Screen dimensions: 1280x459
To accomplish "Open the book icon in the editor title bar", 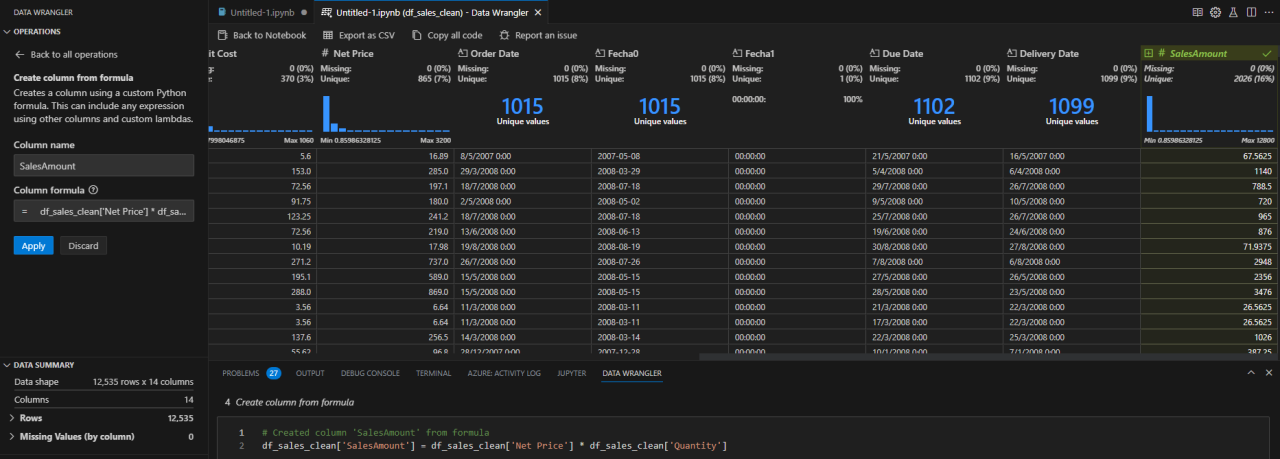I will tap(1198, 12).
